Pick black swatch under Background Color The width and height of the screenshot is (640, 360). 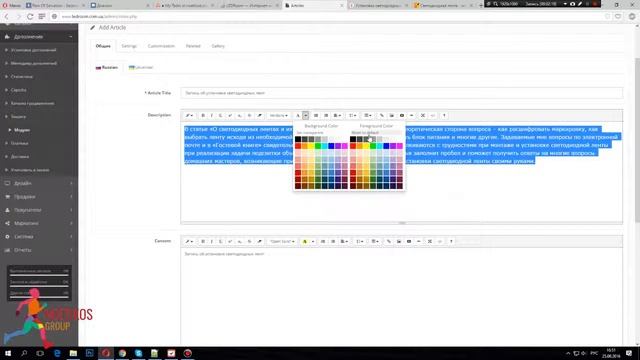(x=298, y=139)
